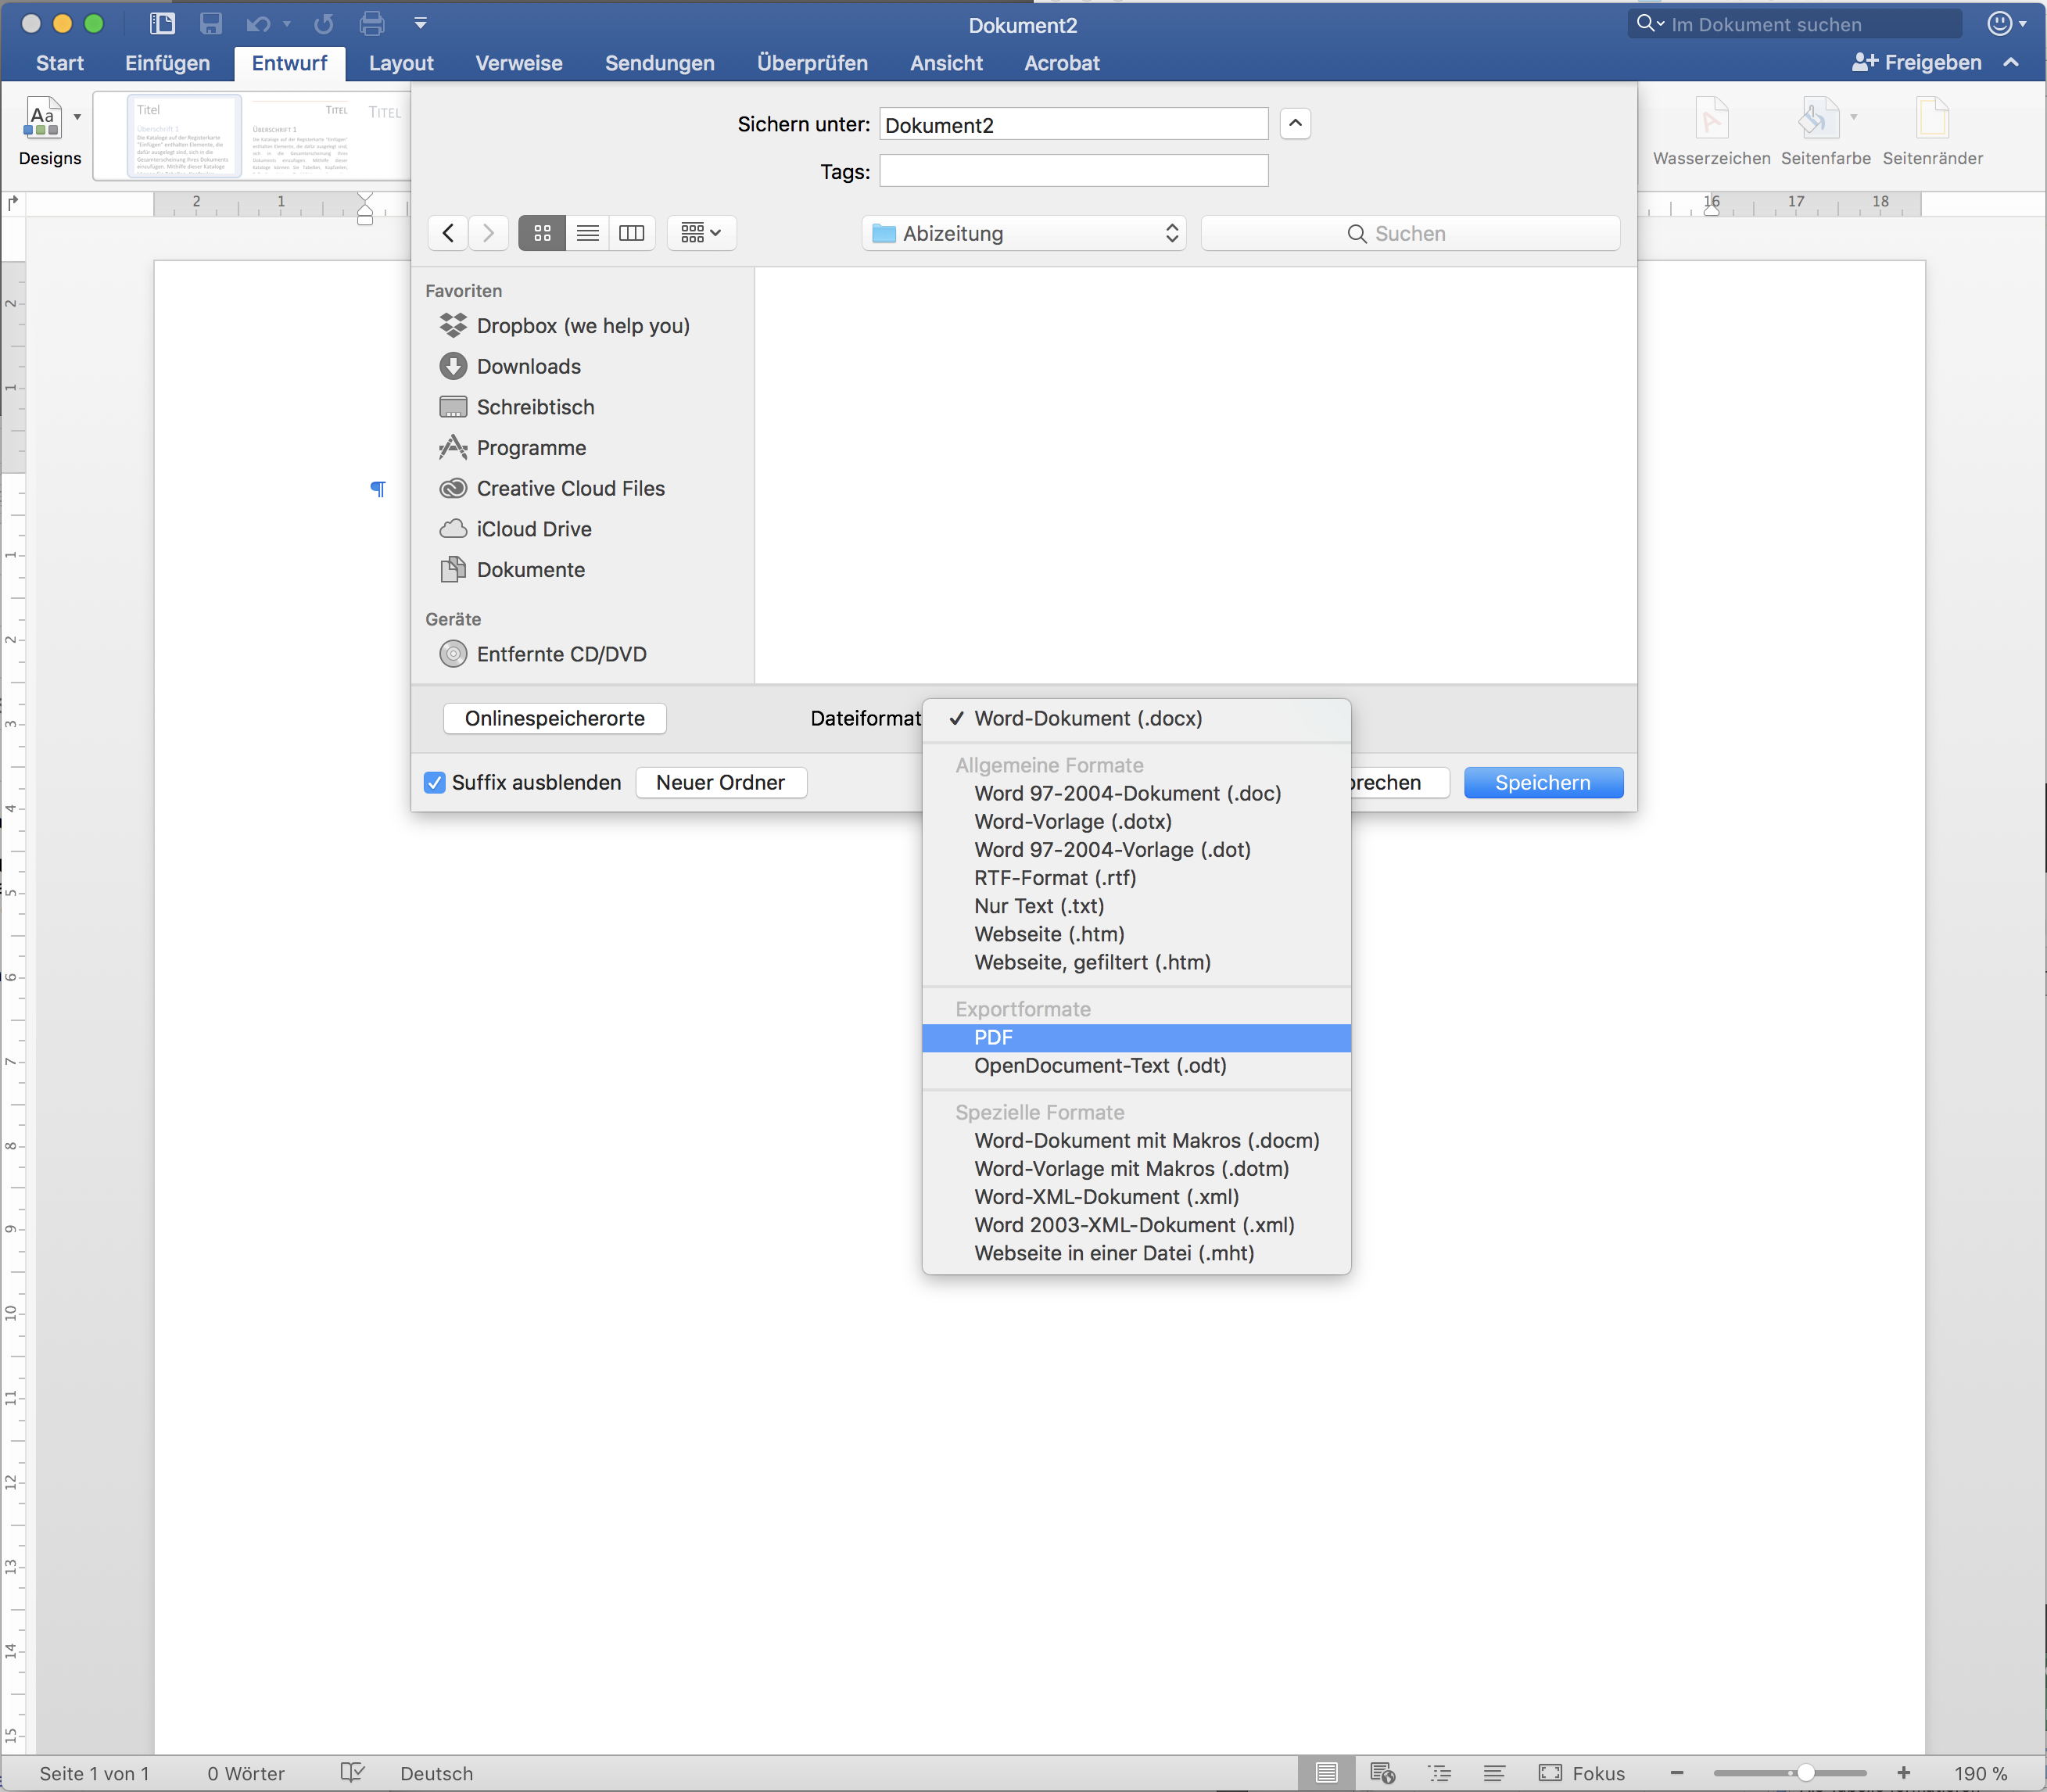2047x1792 pixels.
Task: Click the redo icon in title bar
Action: pyautogui.click(x=323, y=24)
